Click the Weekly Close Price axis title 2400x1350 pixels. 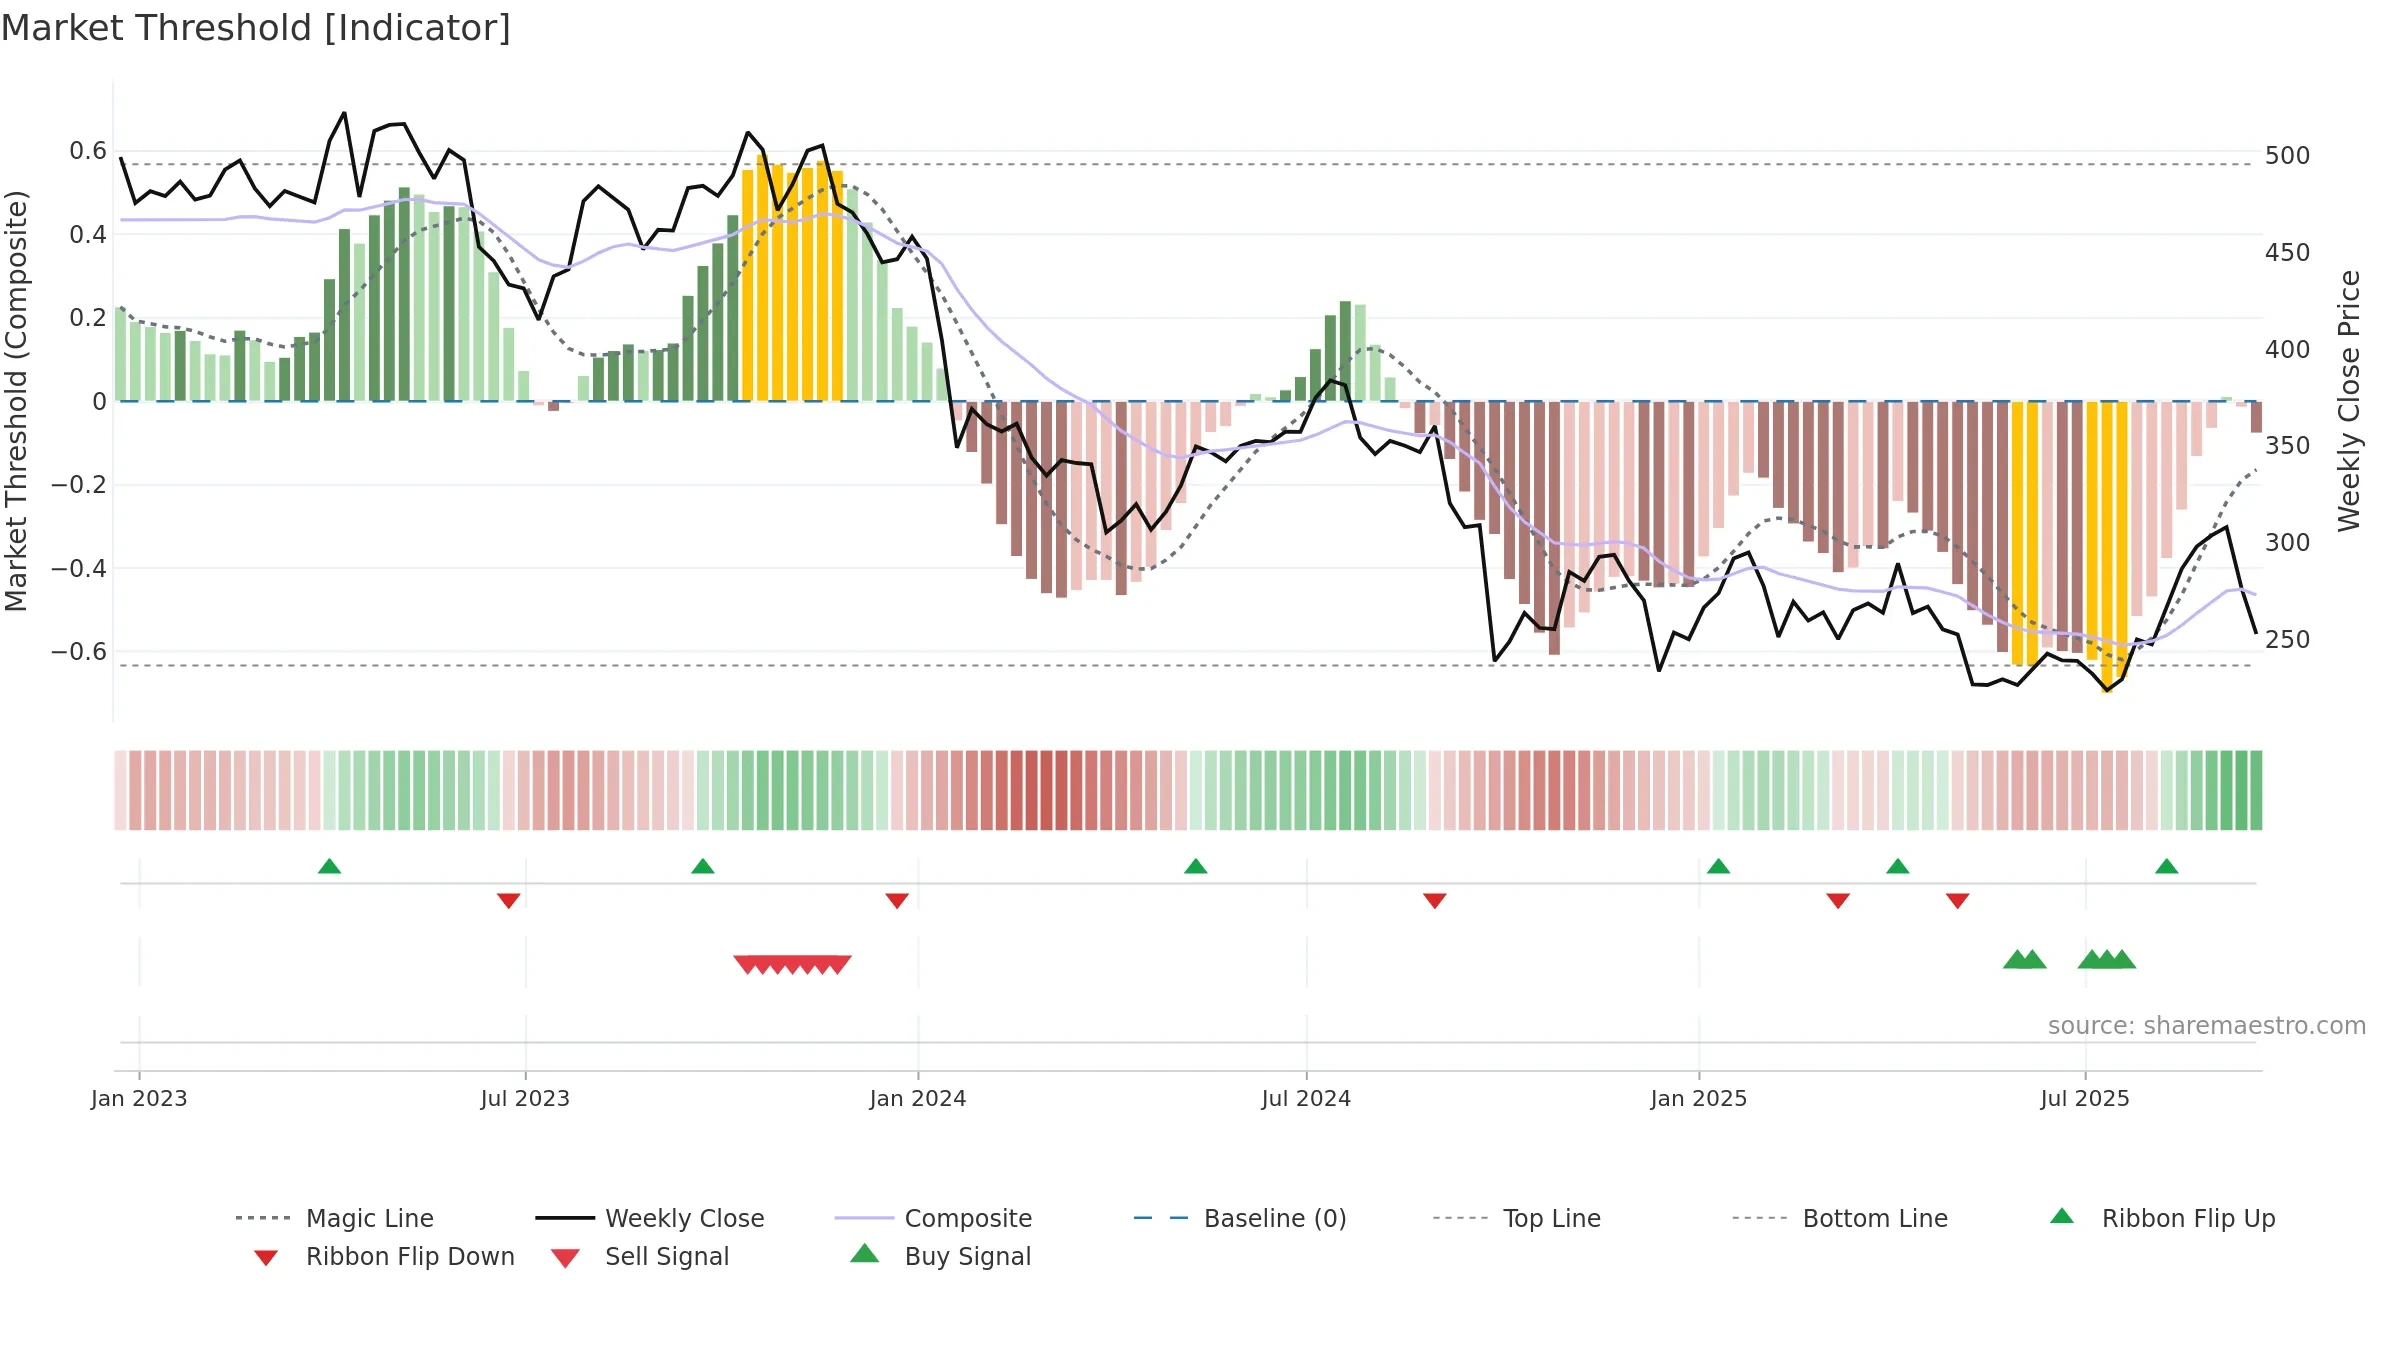(x=2349, y=401)
